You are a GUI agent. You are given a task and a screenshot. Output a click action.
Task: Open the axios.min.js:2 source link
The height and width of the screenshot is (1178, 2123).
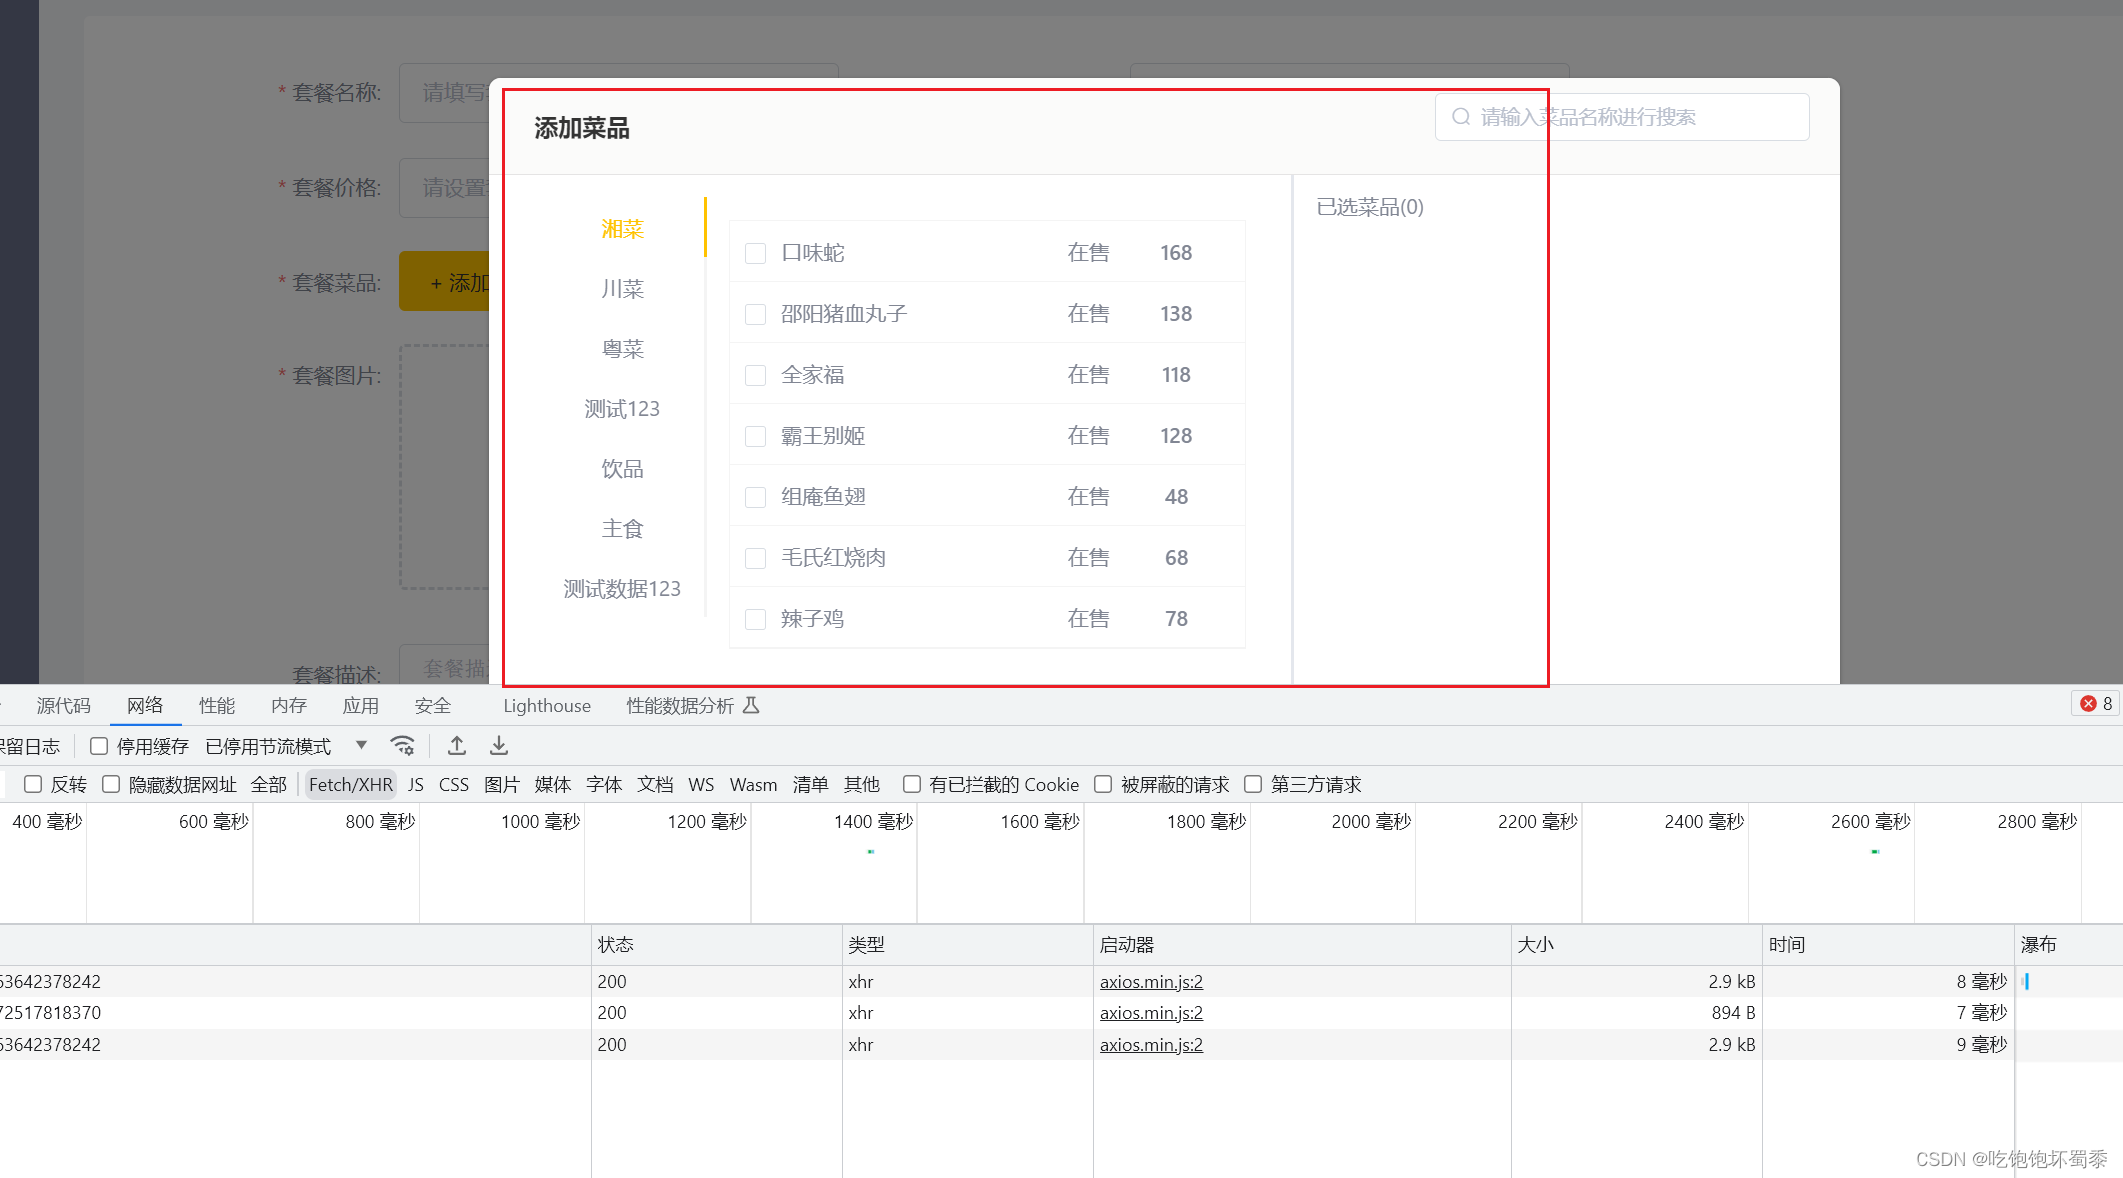(1150, 981)
